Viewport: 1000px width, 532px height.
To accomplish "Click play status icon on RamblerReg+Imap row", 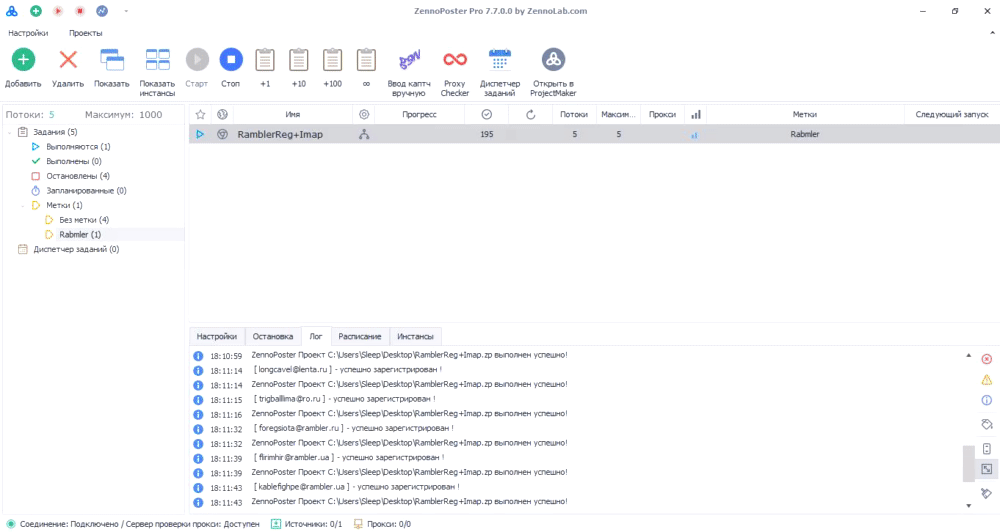I will [200, 135].
